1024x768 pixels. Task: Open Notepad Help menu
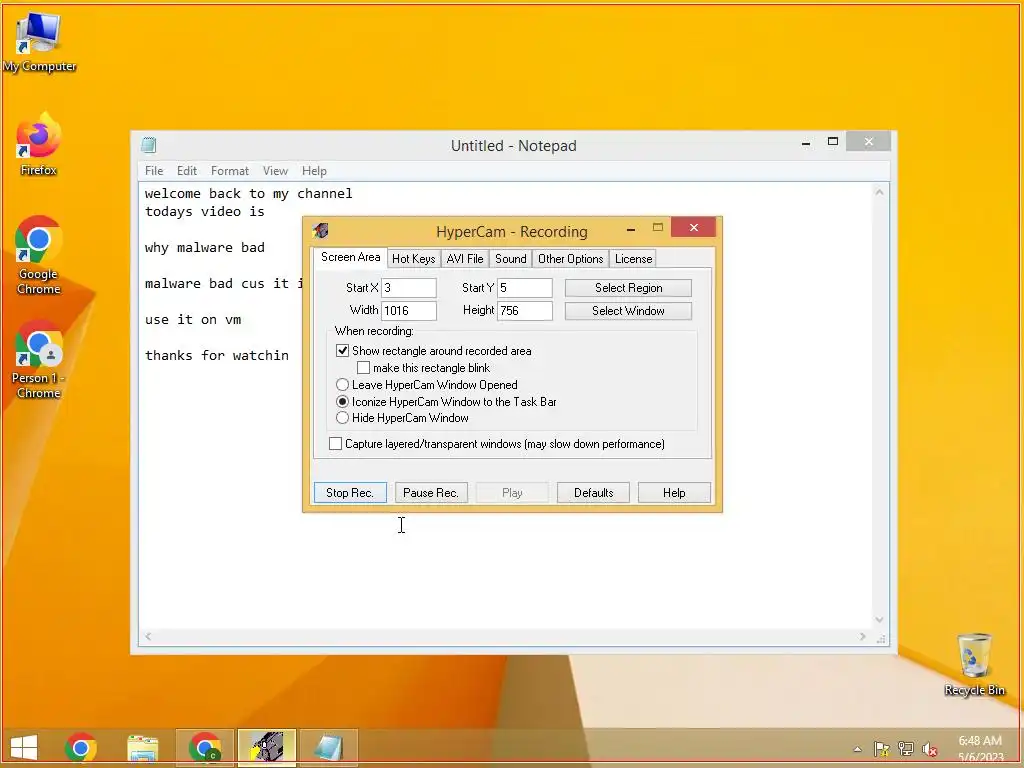click(x=314, y=170)
